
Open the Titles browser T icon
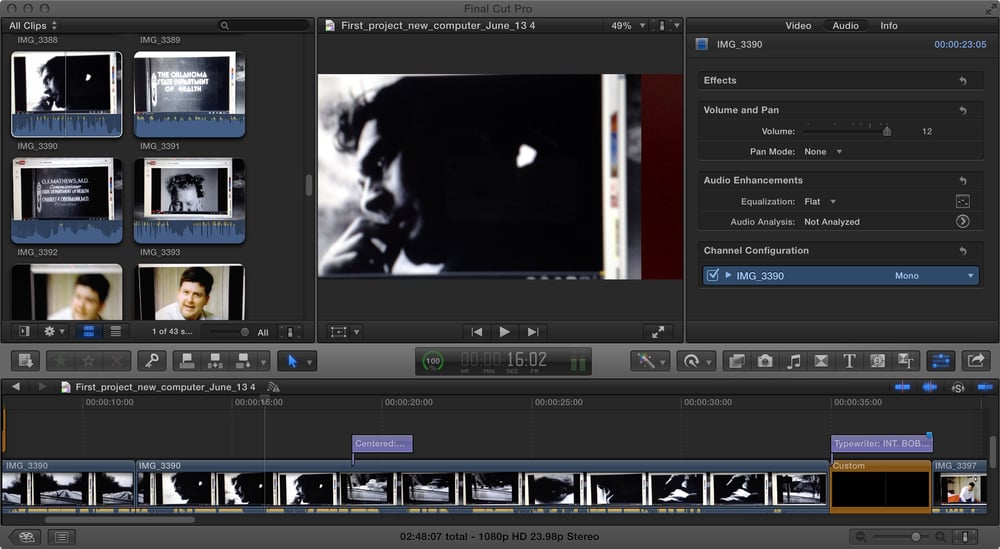tap(849, 361)
